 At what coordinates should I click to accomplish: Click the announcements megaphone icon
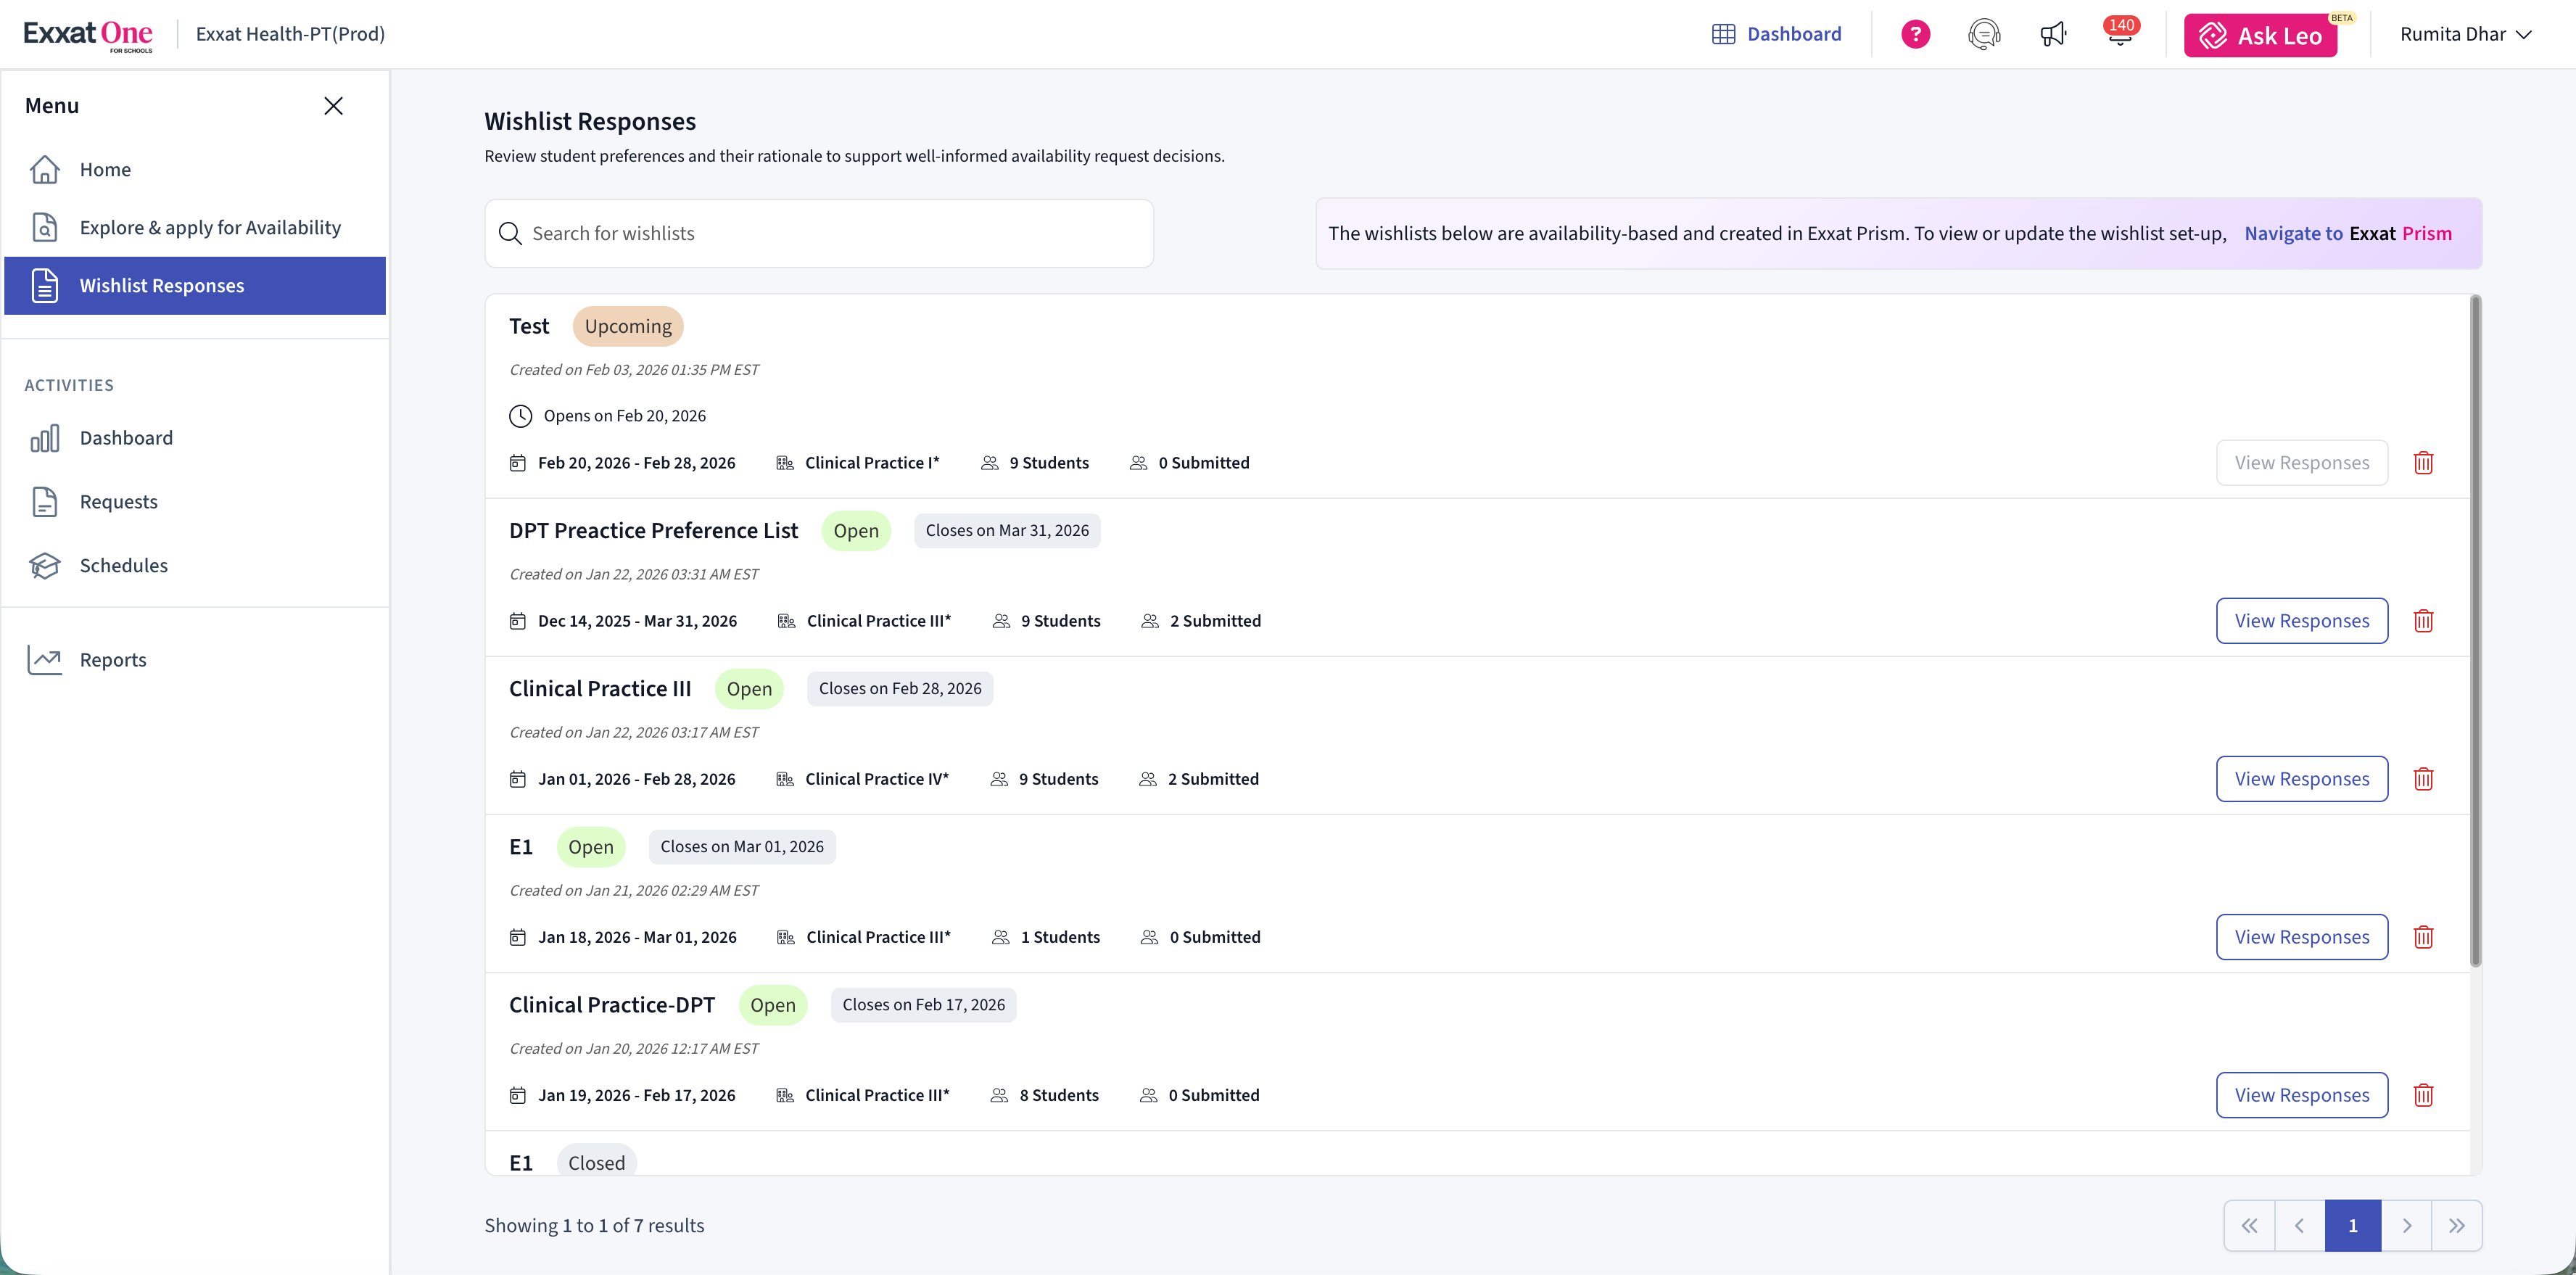2052,34
